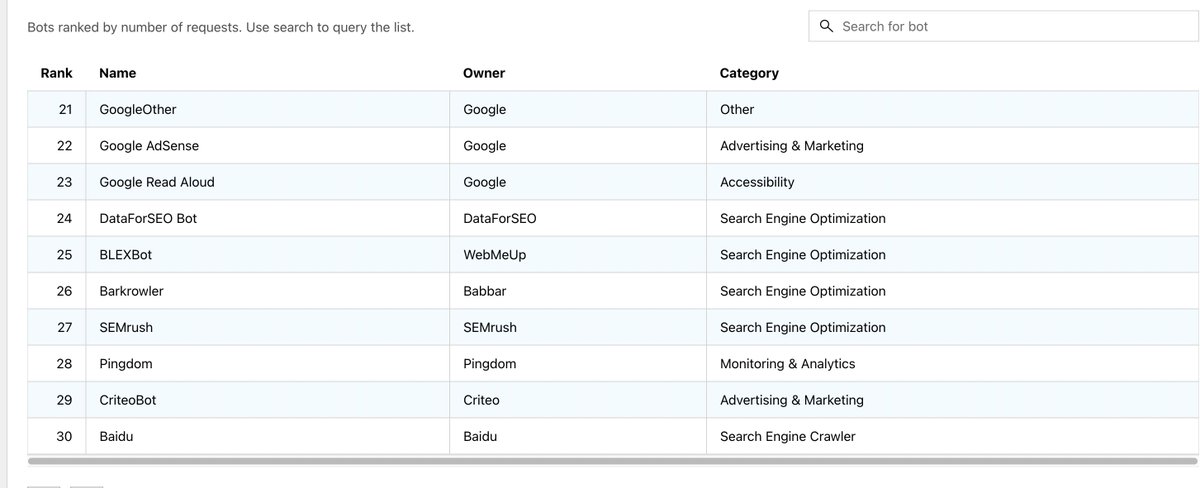Click the Search Engine Crawler category cell

pyautogui.click(x=951, y=436)
